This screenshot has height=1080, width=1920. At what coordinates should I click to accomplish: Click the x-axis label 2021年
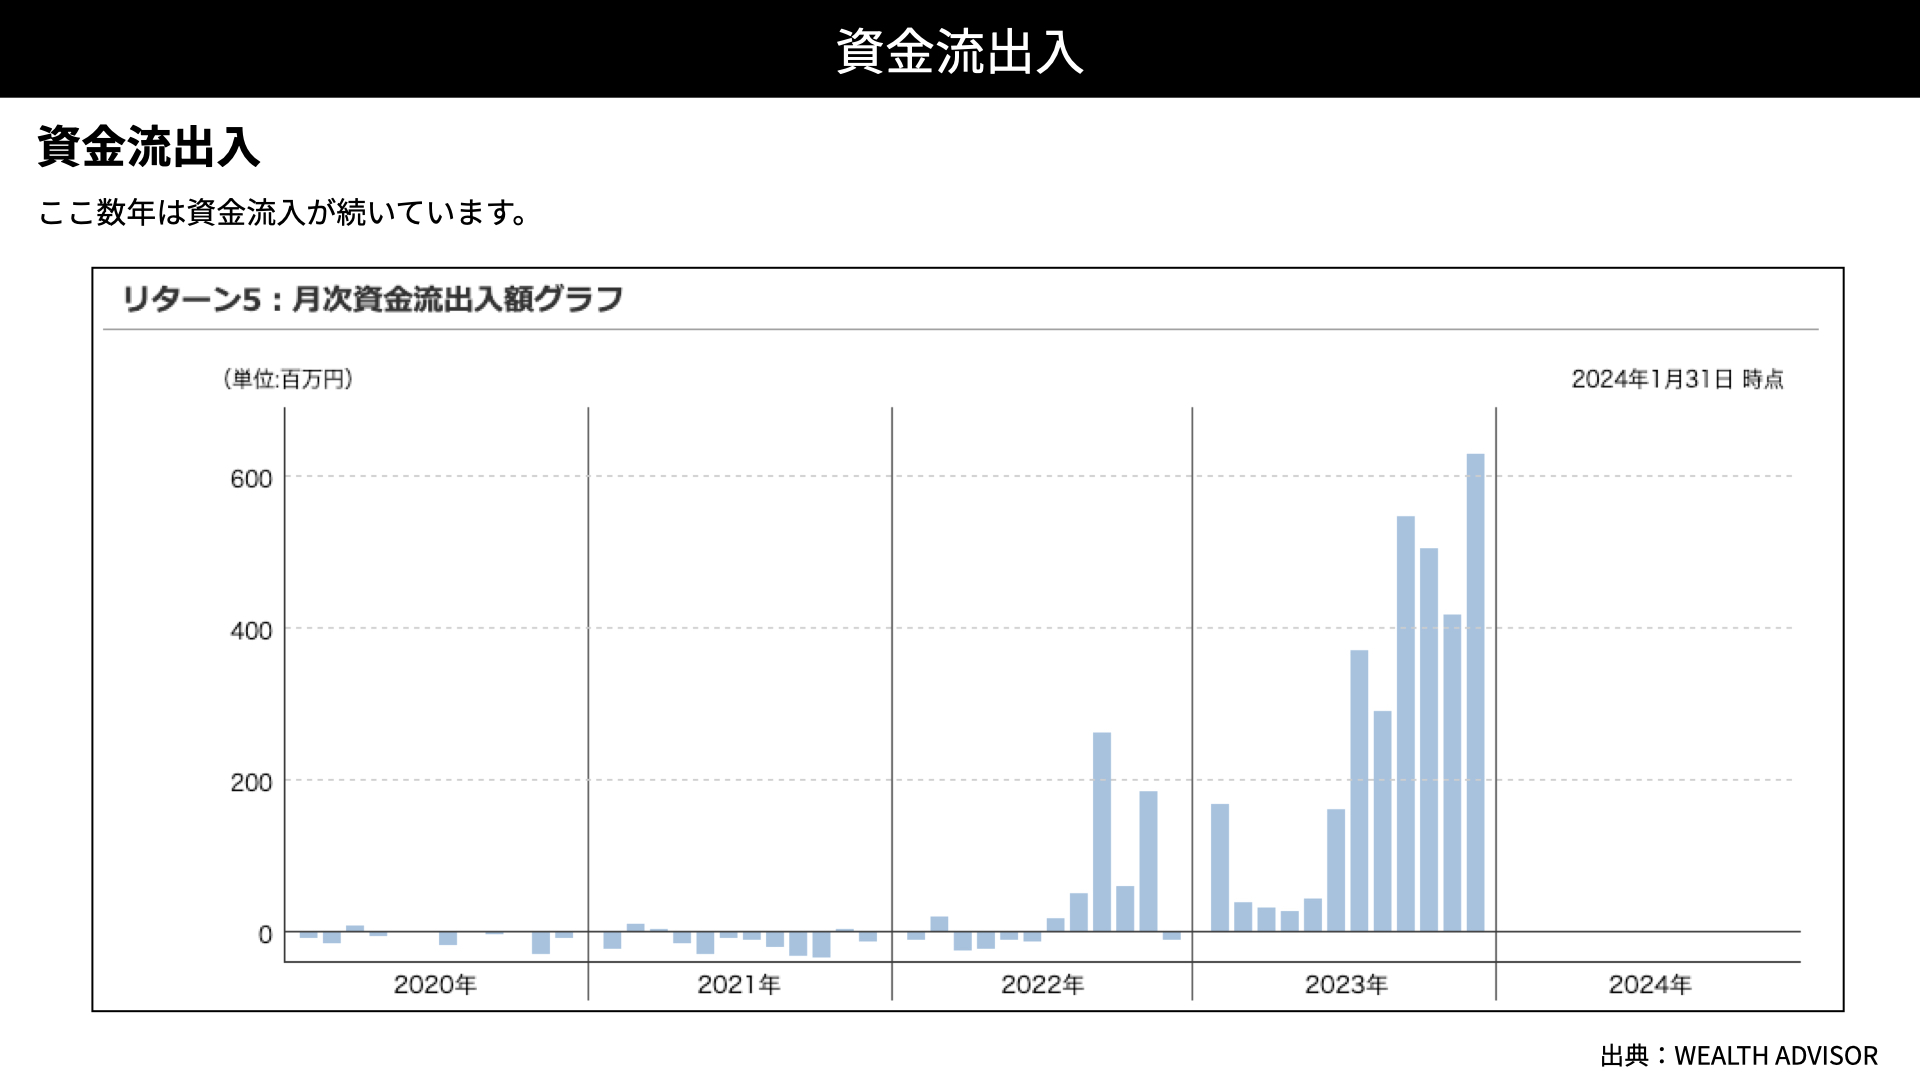(x=739, y=985)
